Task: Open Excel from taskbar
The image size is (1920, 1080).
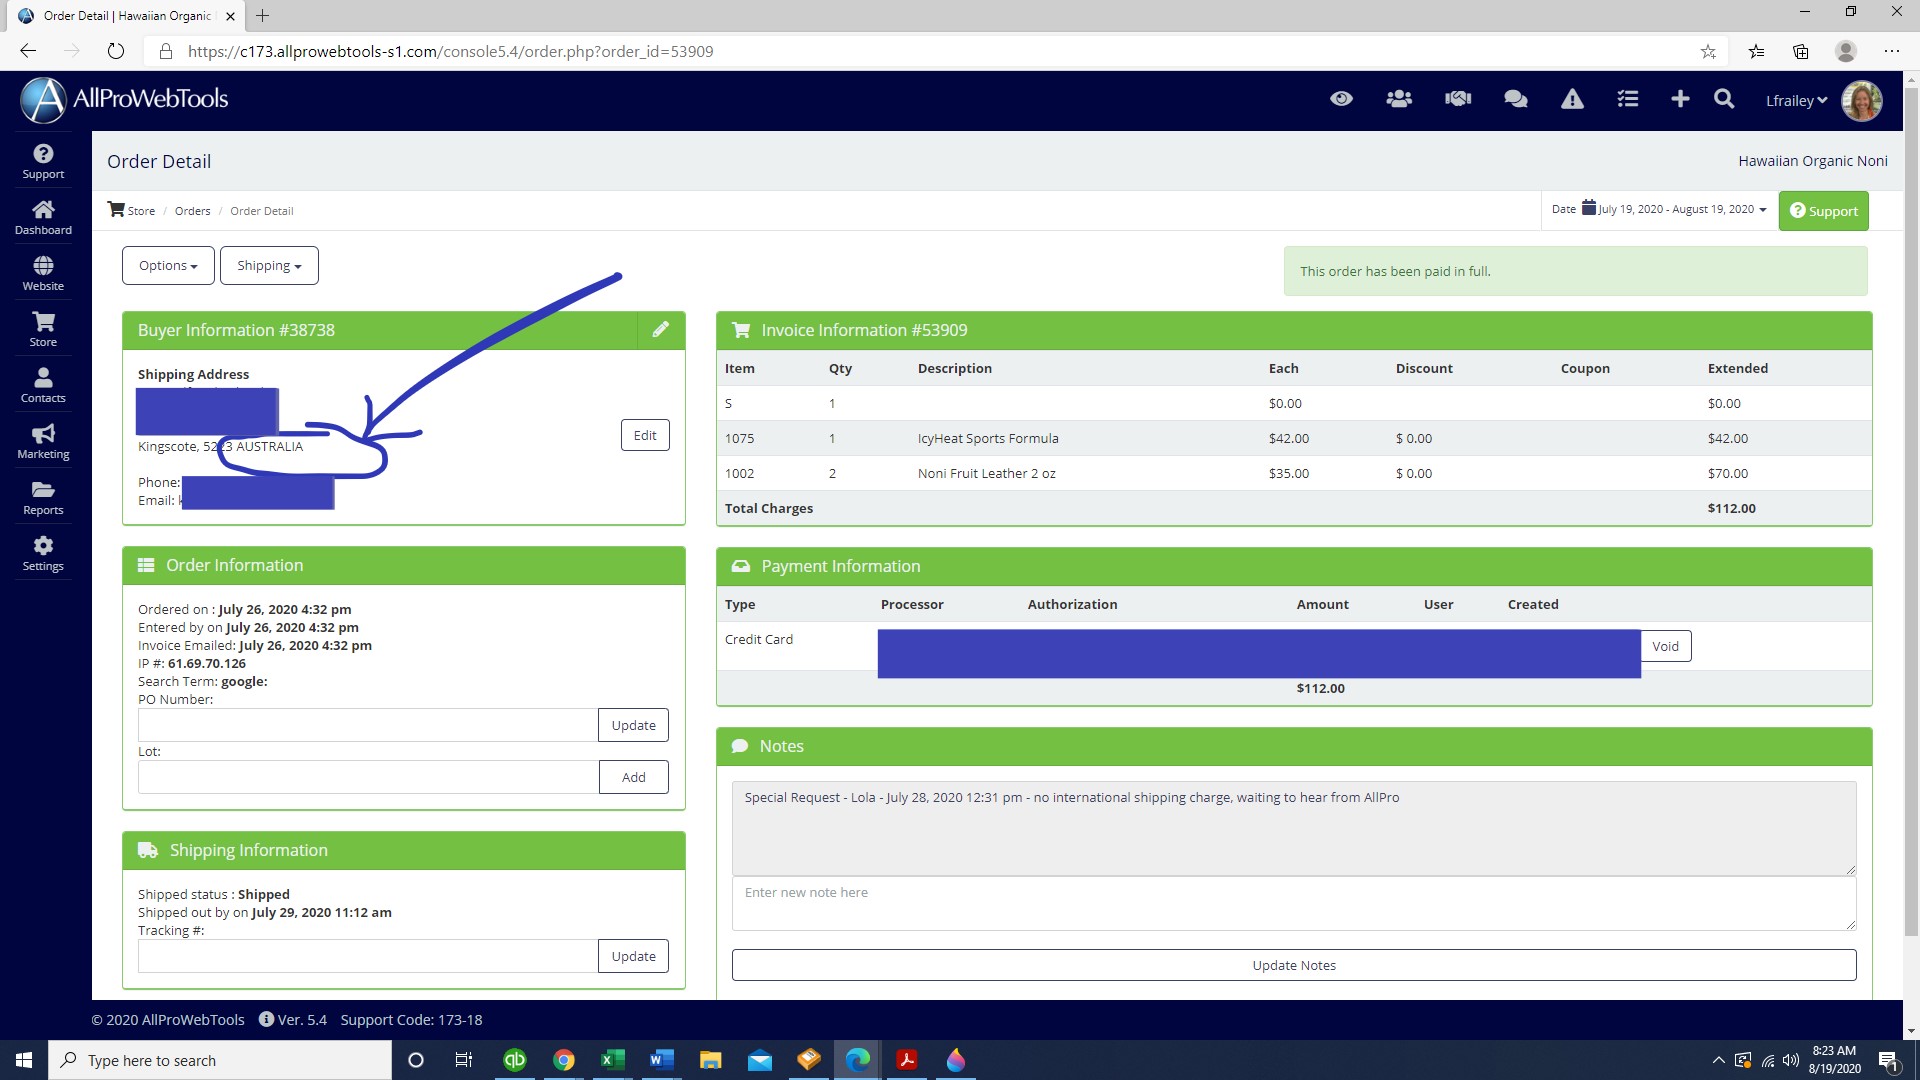Action: pyautogui.click(x=612, y=1060)
